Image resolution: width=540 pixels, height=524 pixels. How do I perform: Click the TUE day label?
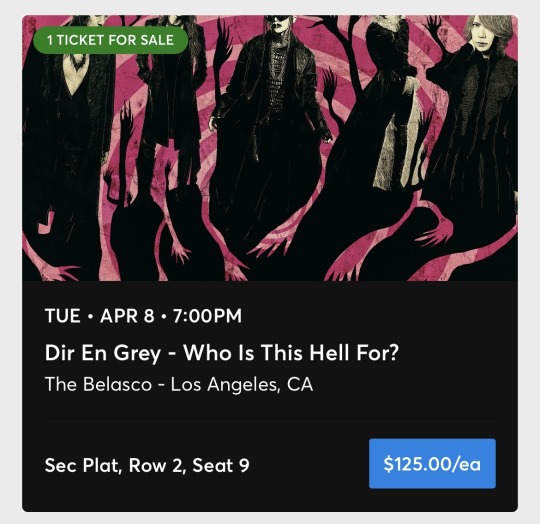pos(63,316)
